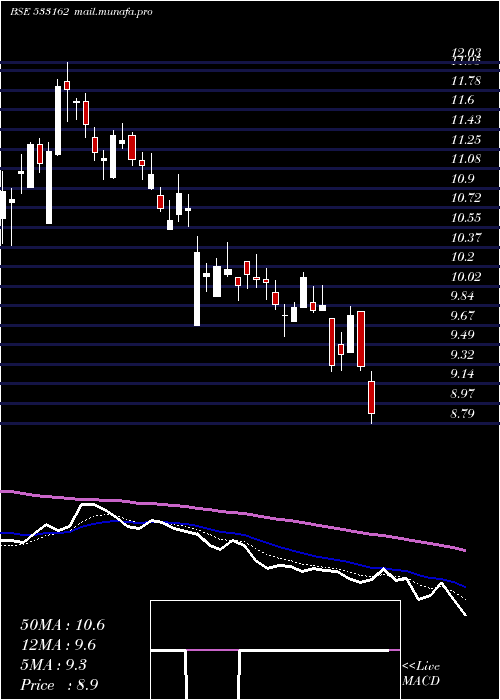Click the mail.munafa.pro watermark text

tap(113, 12)
